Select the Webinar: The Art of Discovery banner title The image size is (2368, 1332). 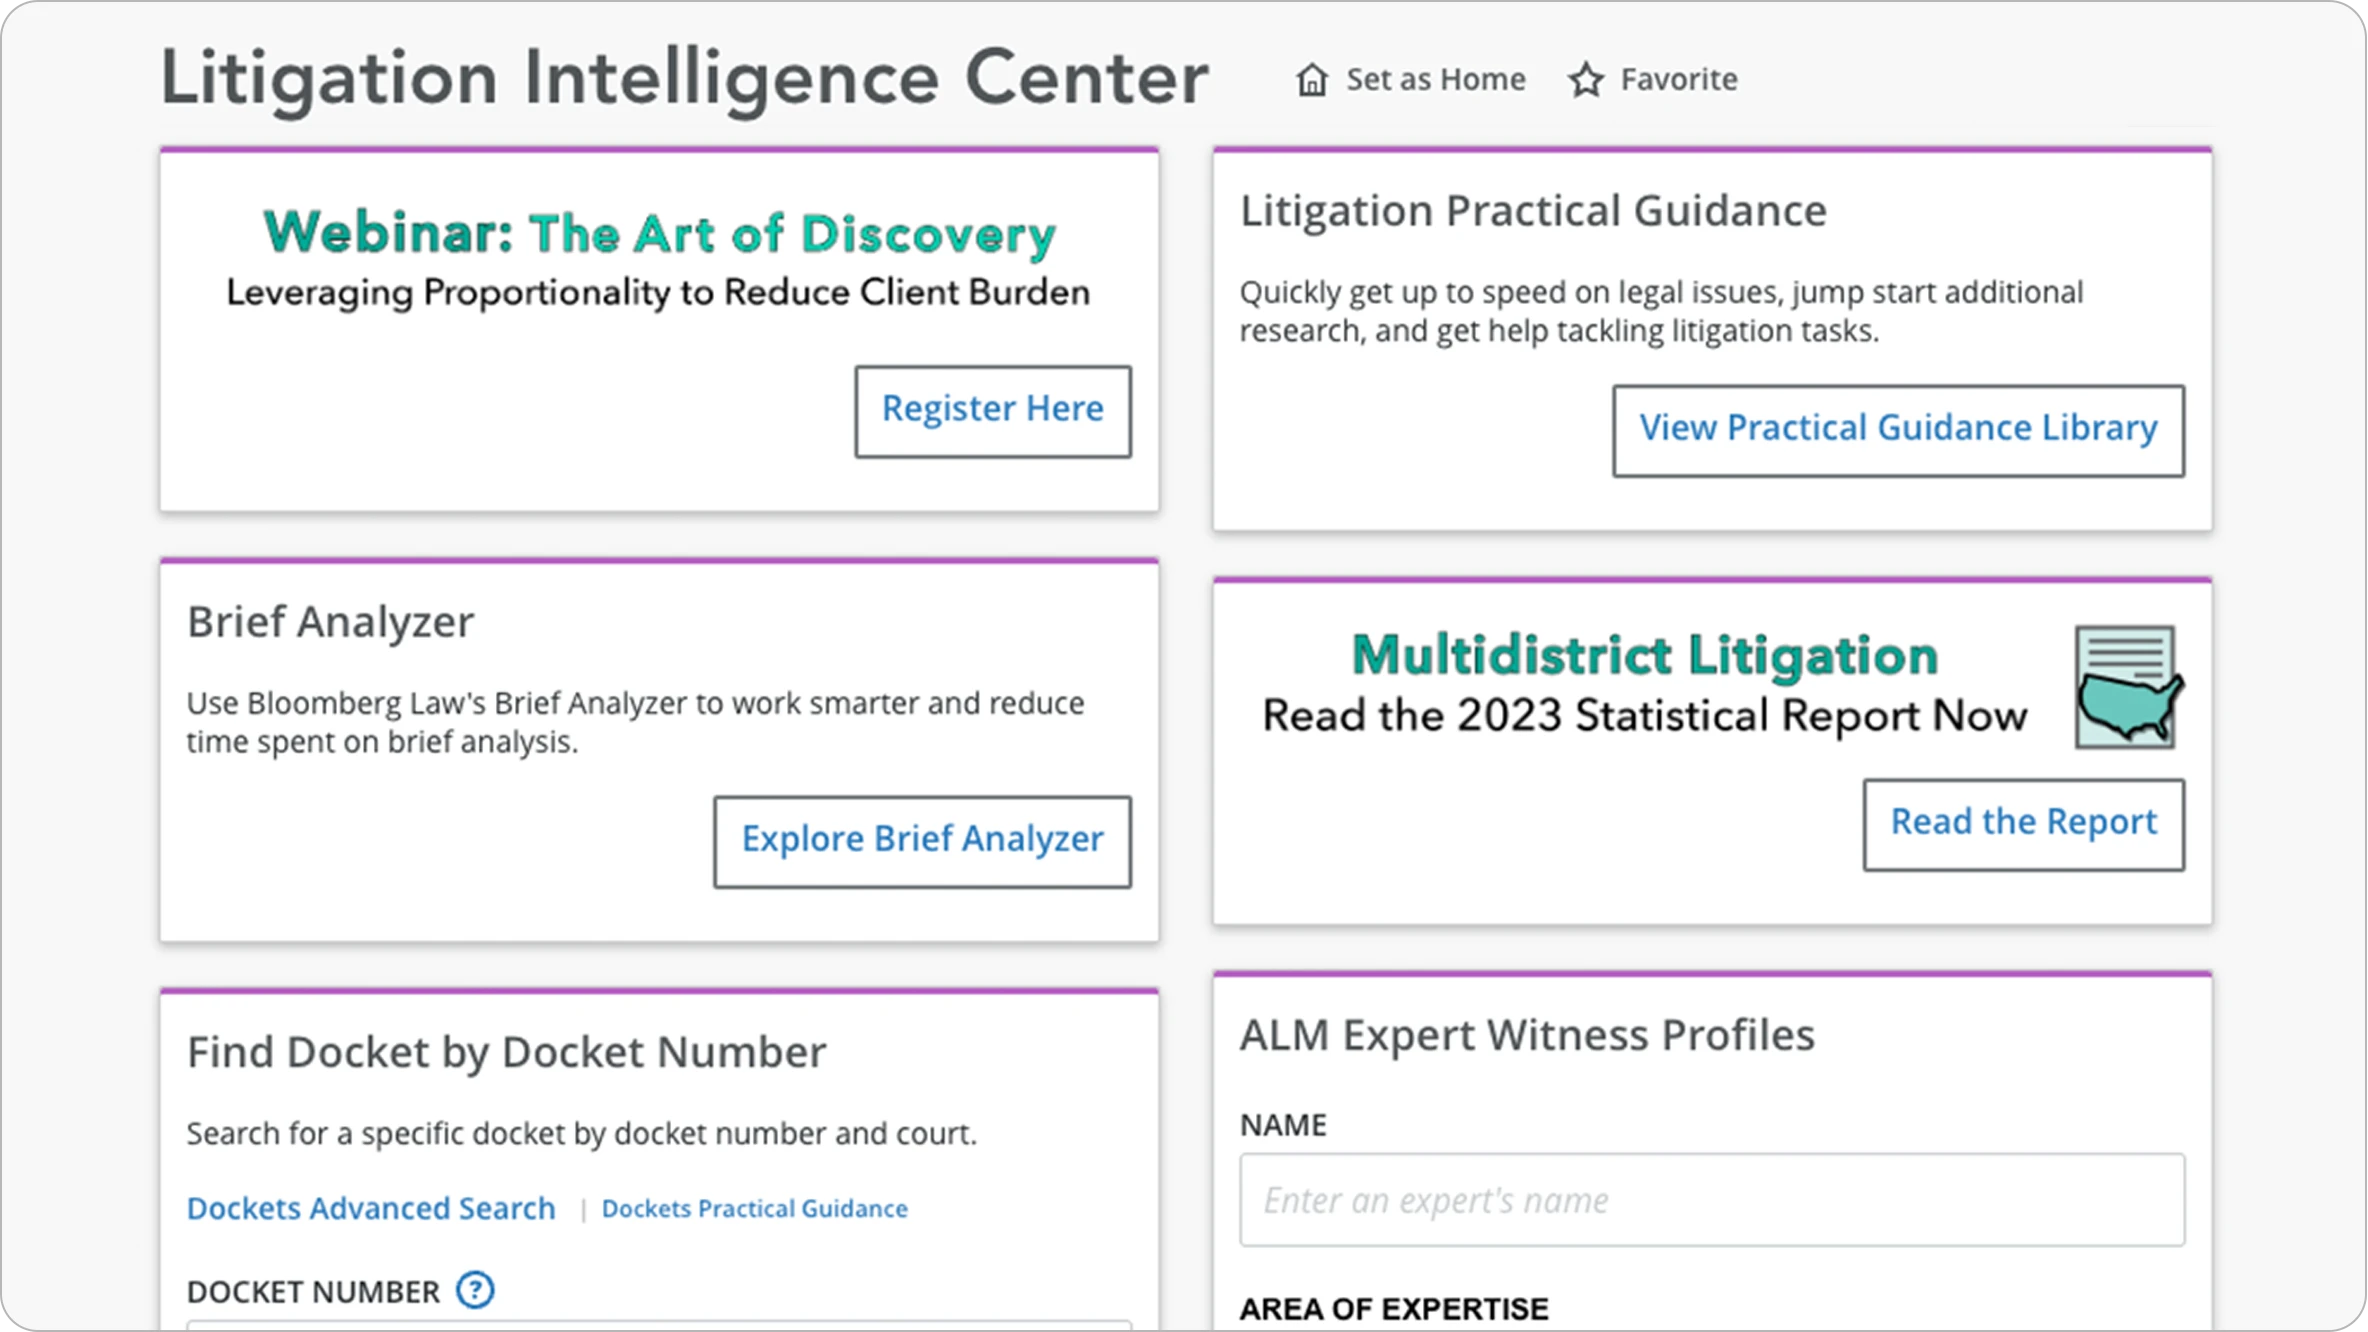tap(659, 234)
